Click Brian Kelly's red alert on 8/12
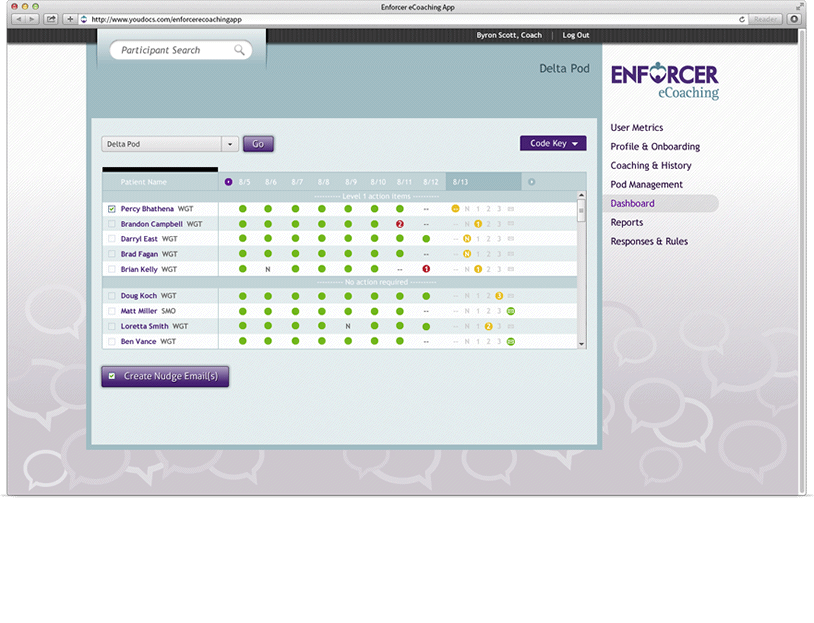The width and height of the screenshot is (814, 623). 426,269
